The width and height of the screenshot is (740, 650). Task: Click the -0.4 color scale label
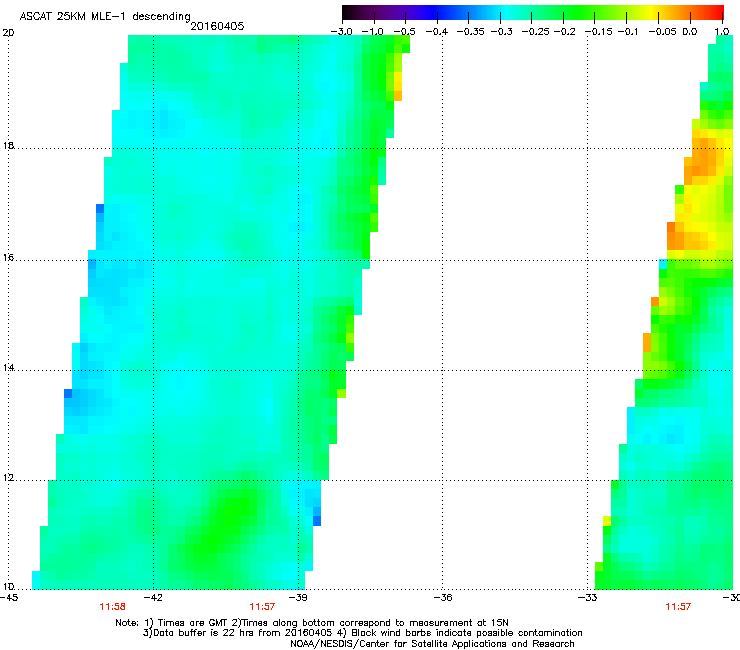pos(437,32)
